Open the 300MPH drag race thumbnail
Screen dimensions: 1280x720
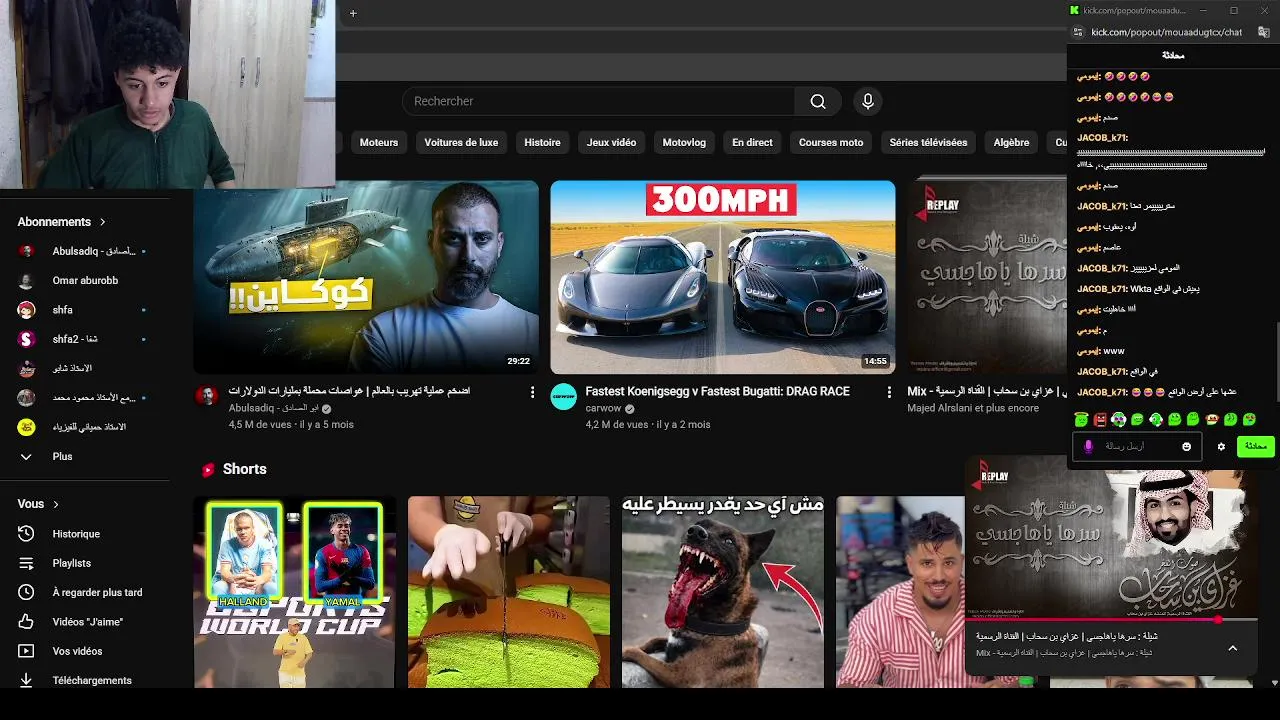(723, 277)
